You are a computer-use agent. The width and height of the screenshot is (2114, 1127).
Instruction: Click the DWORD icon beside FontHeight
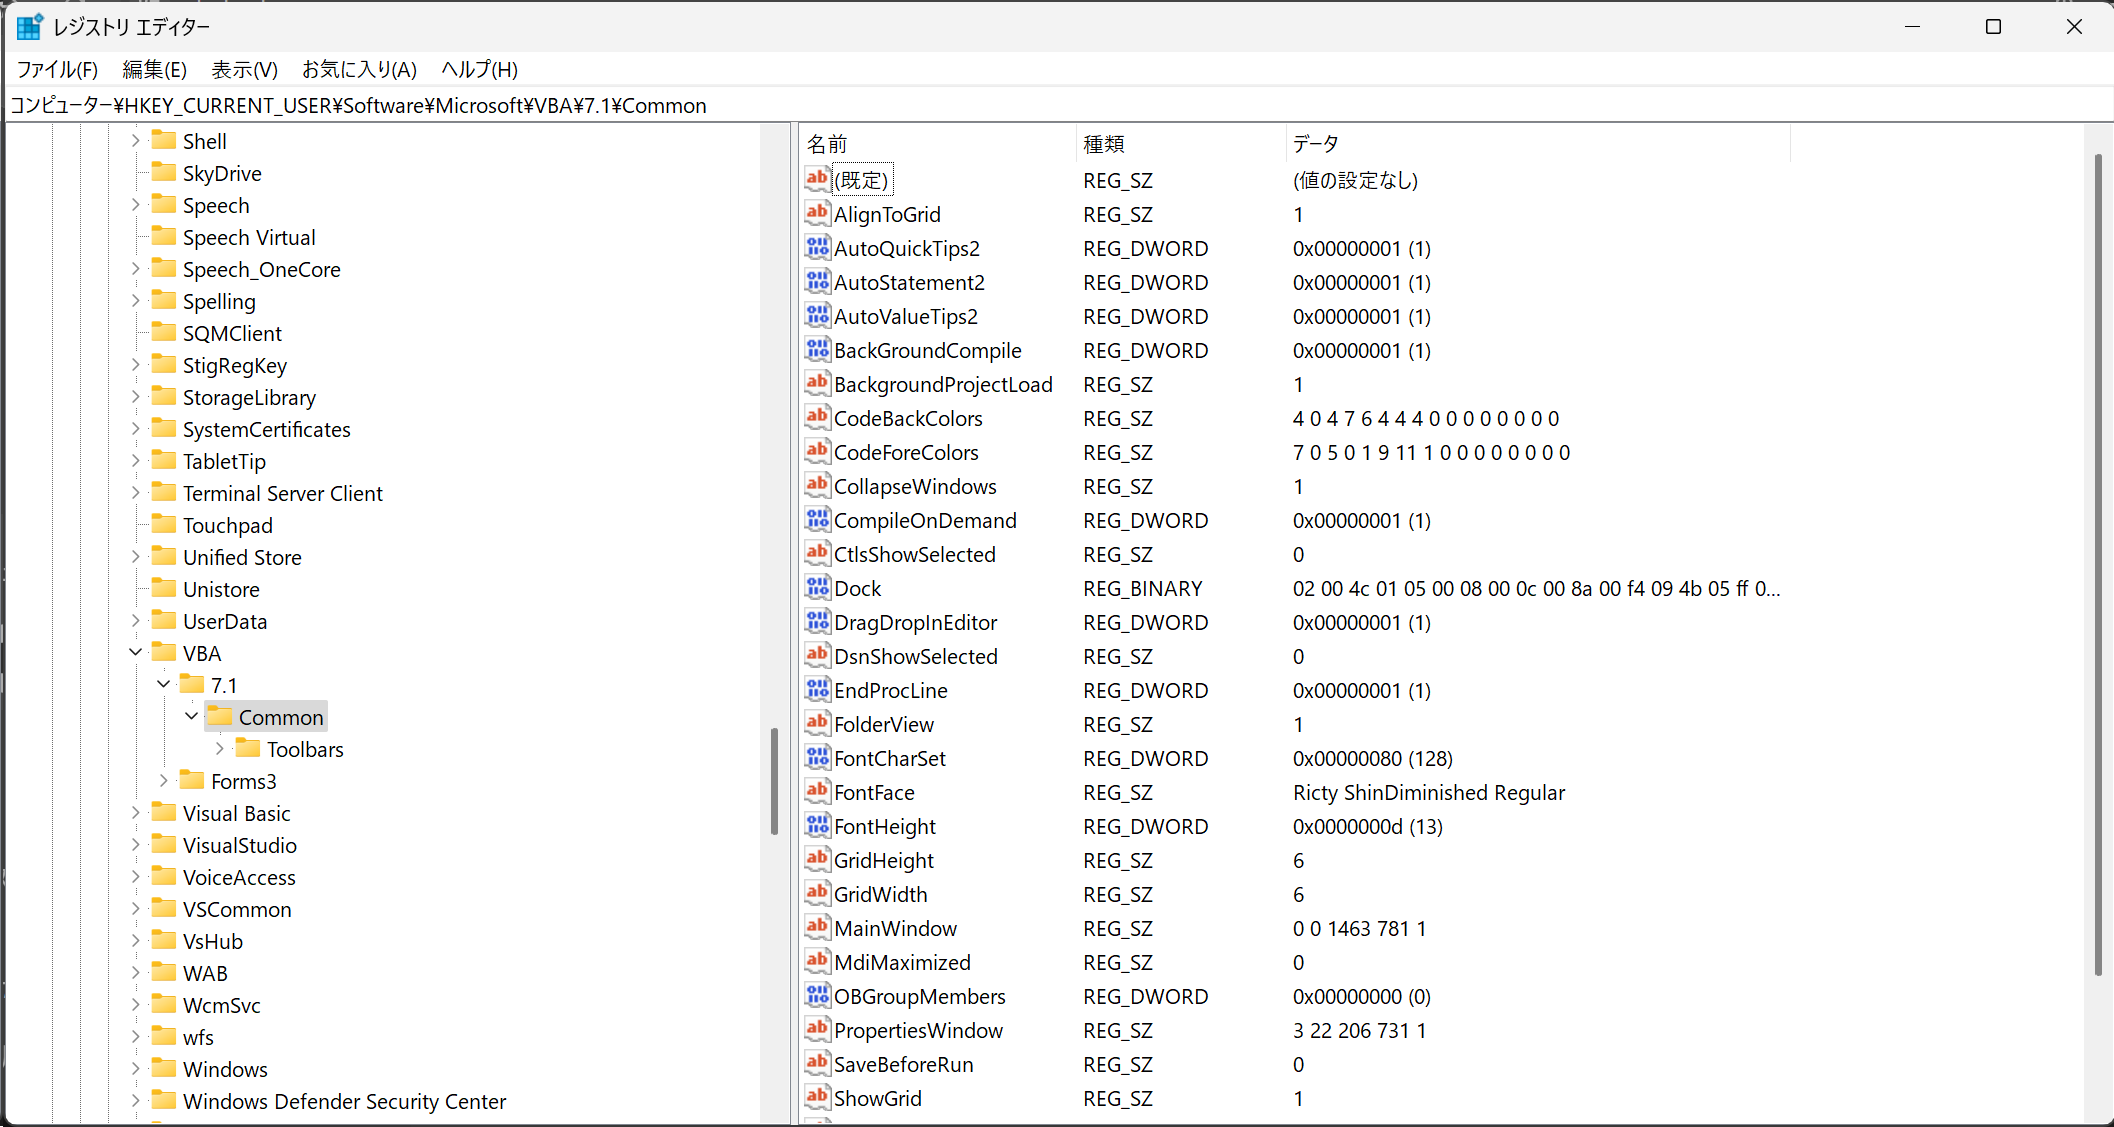[817, 825]
